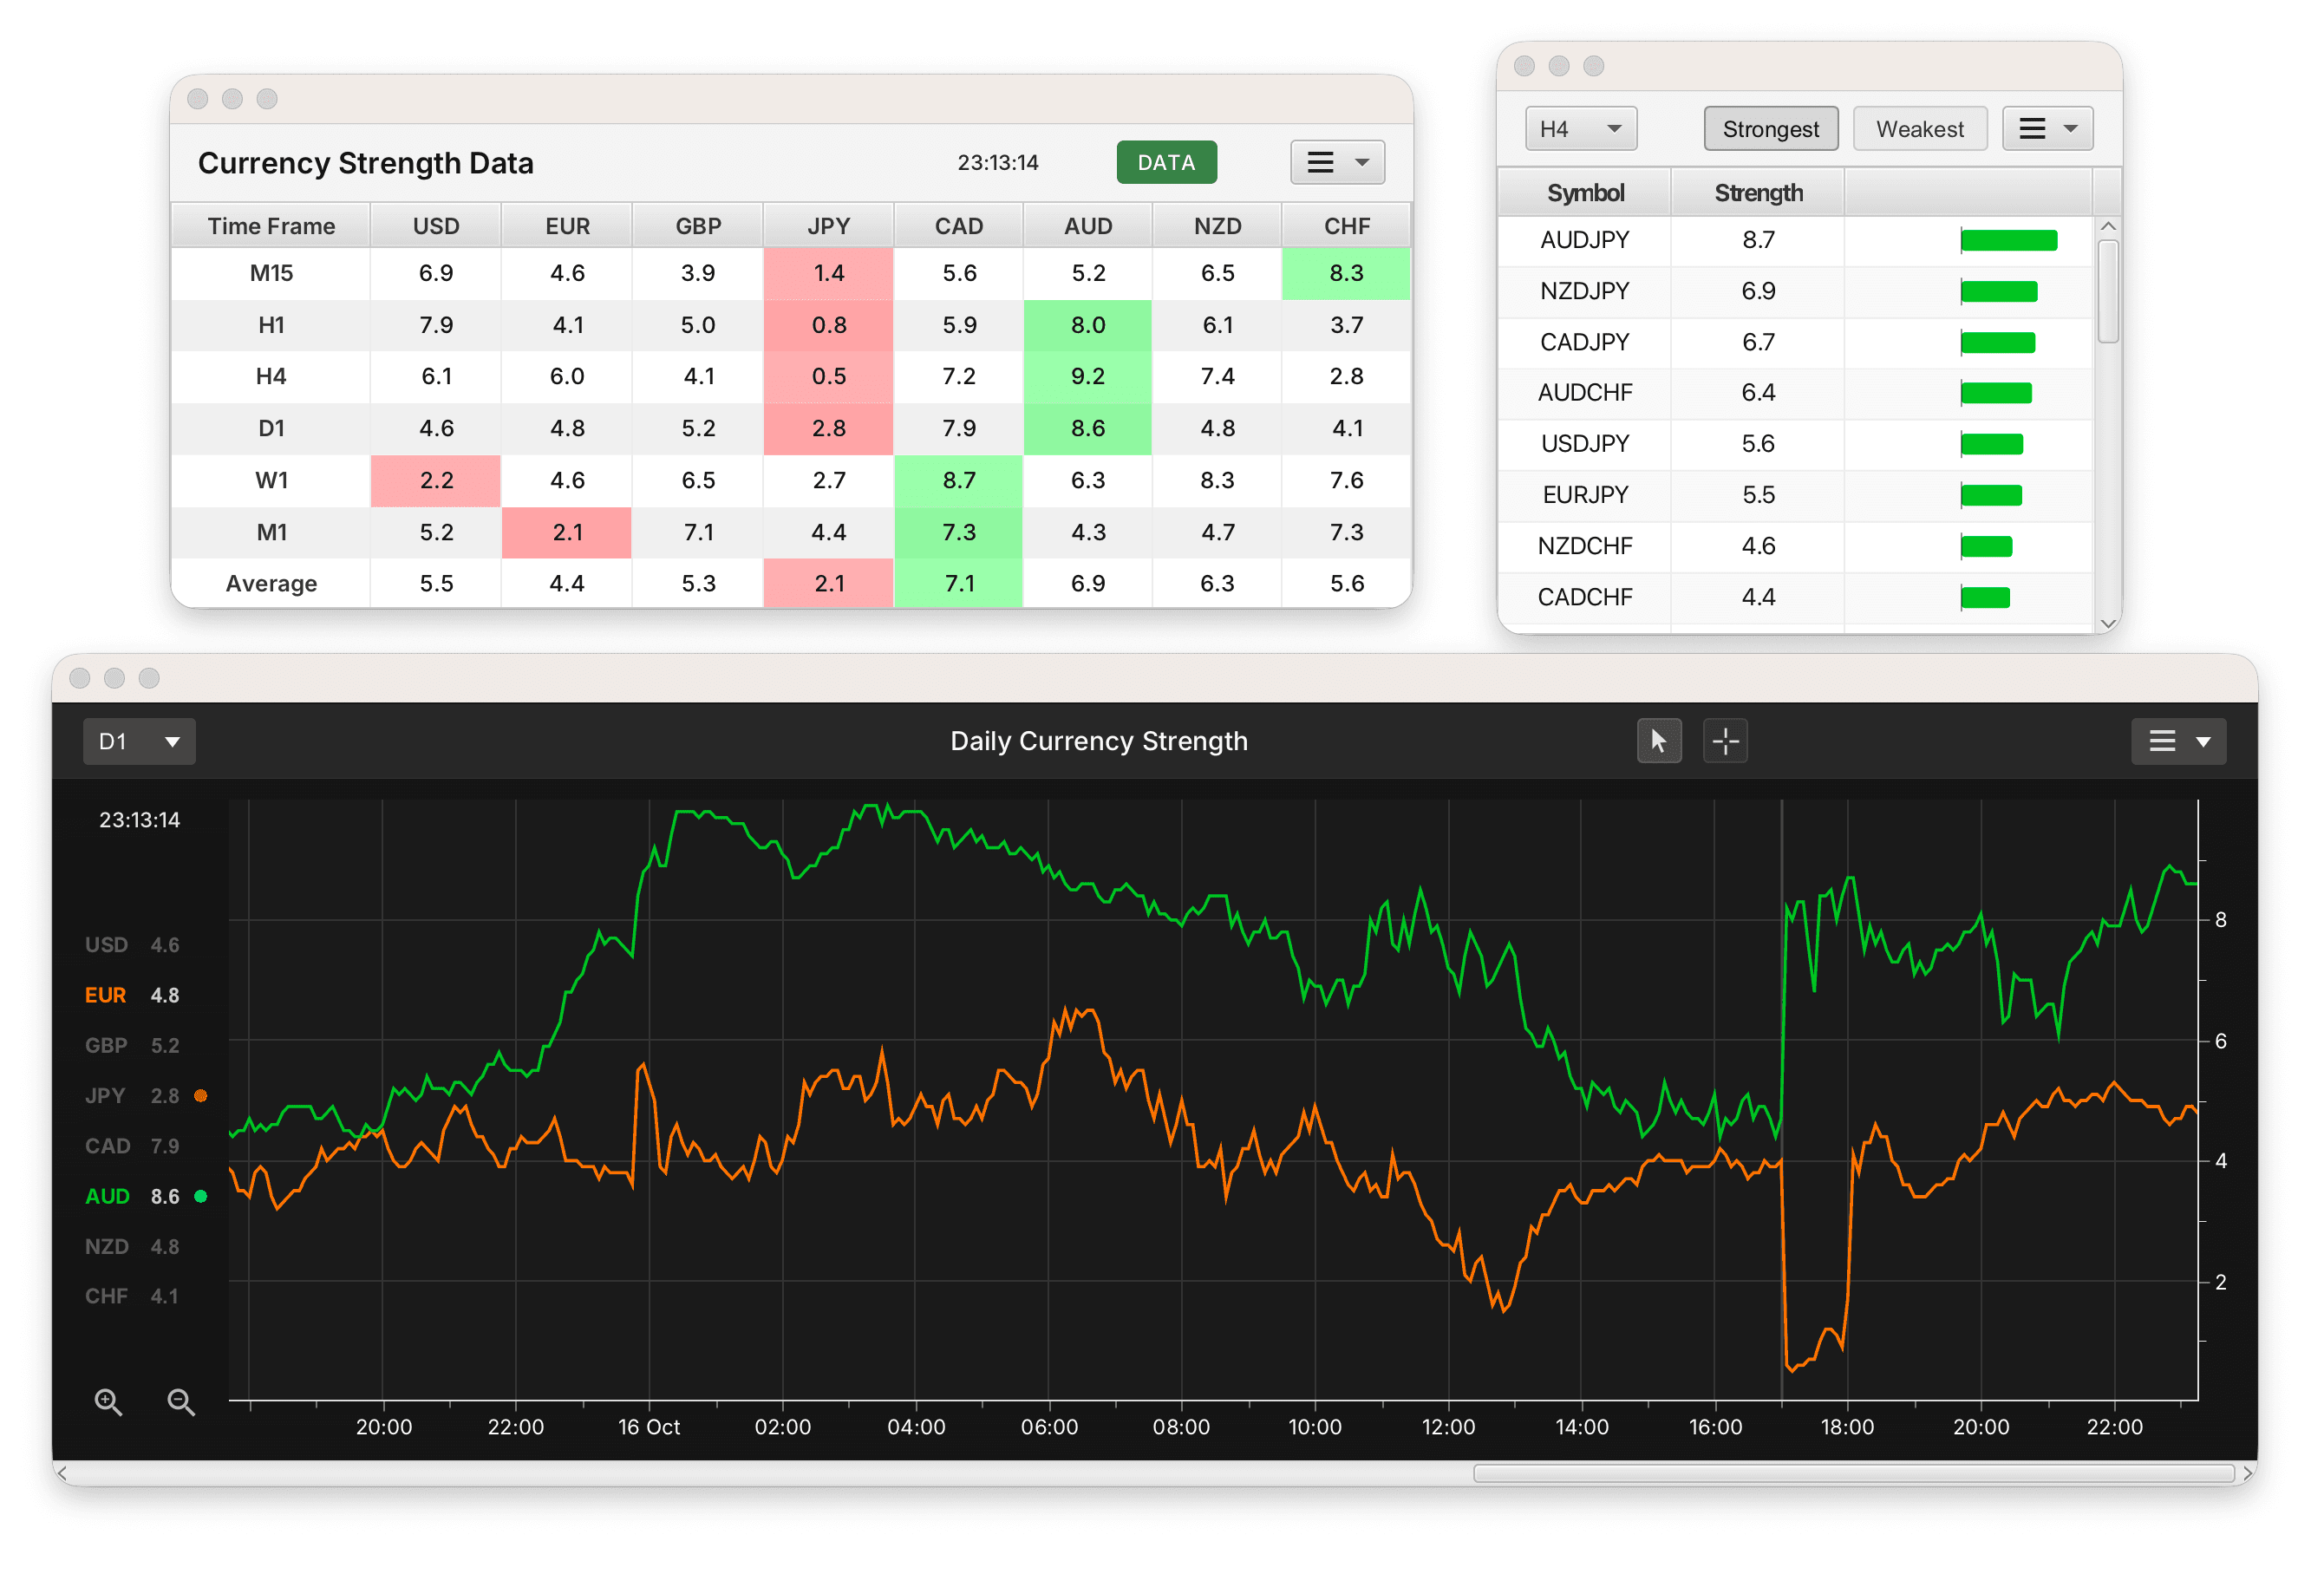Click the green DATA button
The width and height of the screenshot is (2324, 1587).
(x=1166, y=162)
